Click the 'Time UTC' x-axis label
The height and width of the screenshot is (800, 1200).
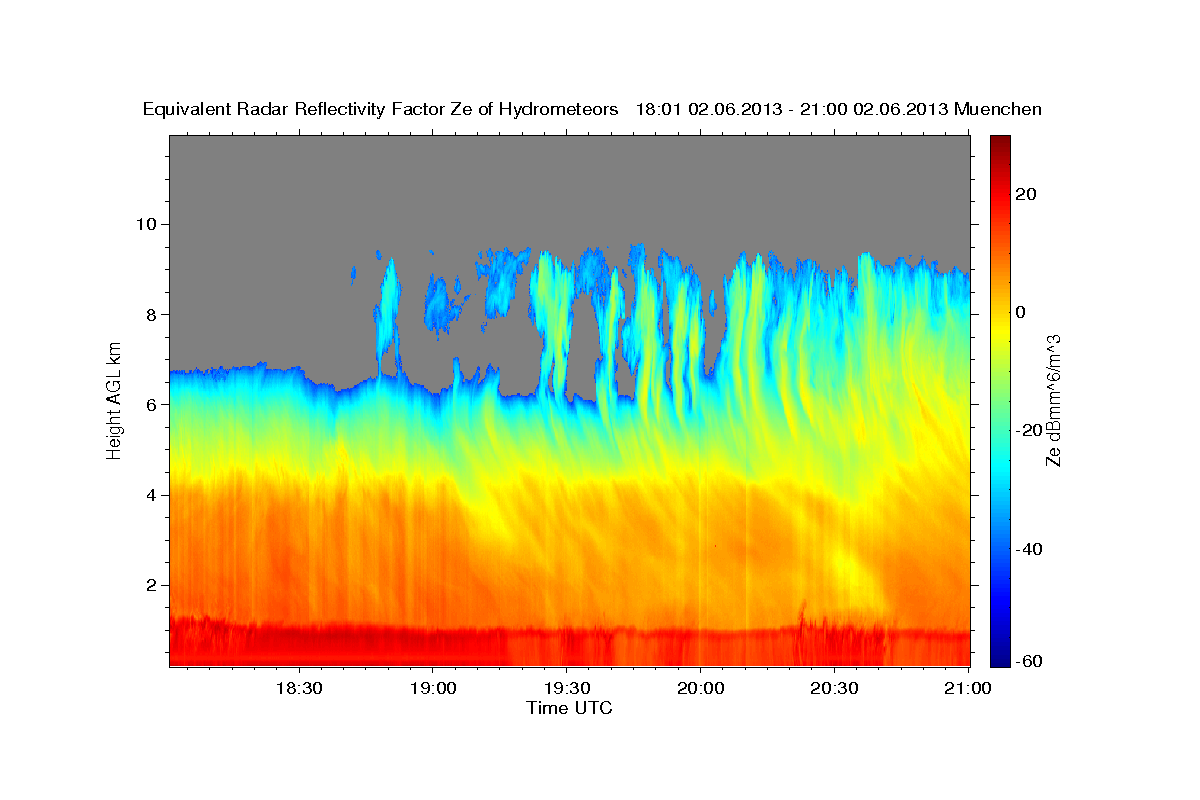569,708
